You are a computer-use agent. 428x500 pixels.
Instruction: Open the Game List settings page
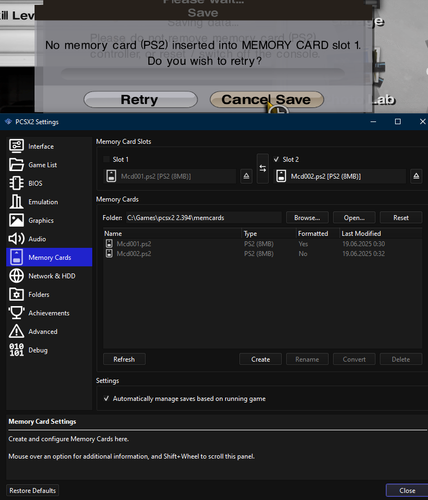point(49,165)
